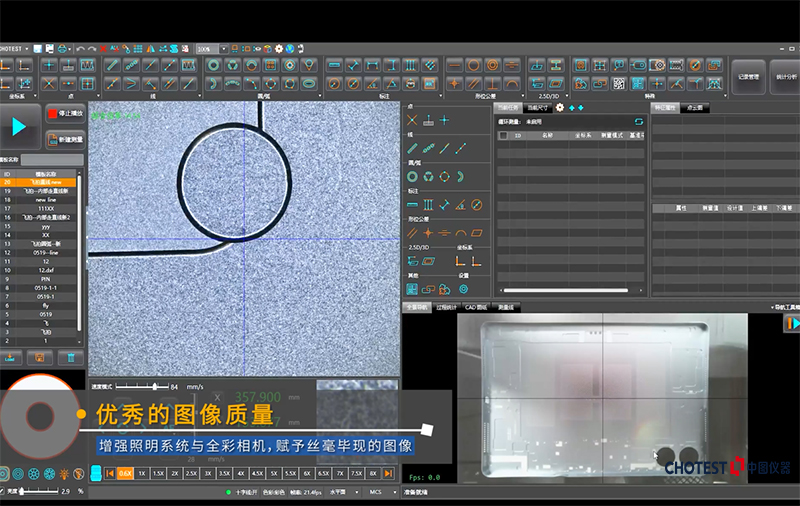This screenshot has width=800, height=506.
Task: Open settings via the gear icon in top toolbar
Action: (x=279, y=49)
